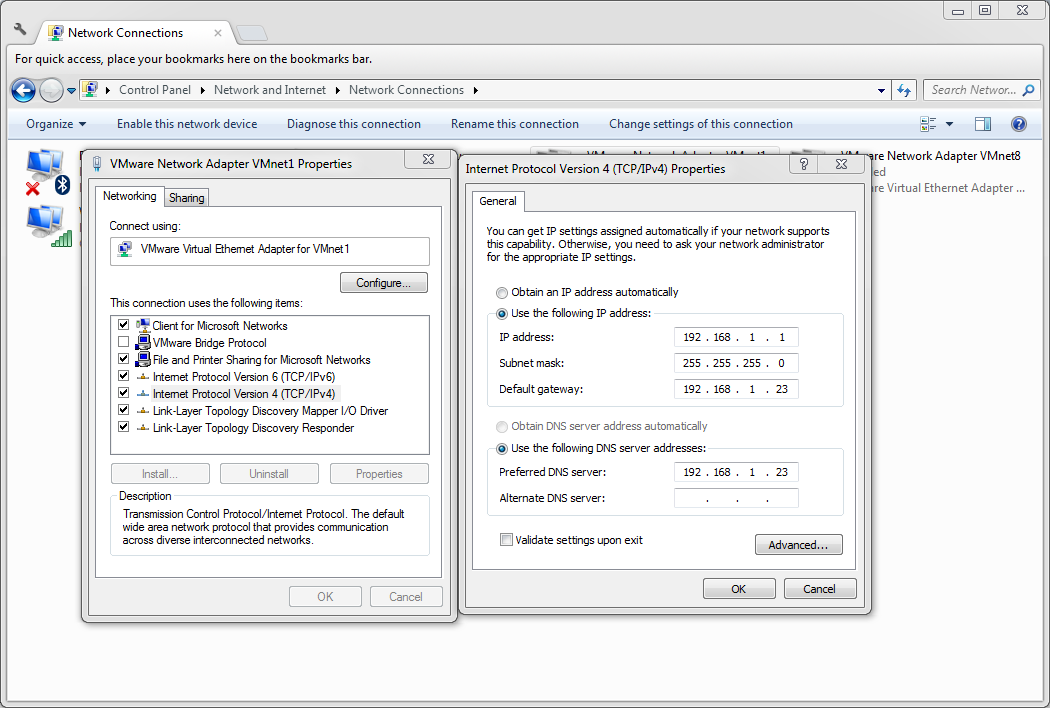Image resolution: width=1050 pixels, height=708 pixels.
Task: Expand the arrow after Network Connections breadcrumb
Action: pyautogui.click(x=475, y=90)
